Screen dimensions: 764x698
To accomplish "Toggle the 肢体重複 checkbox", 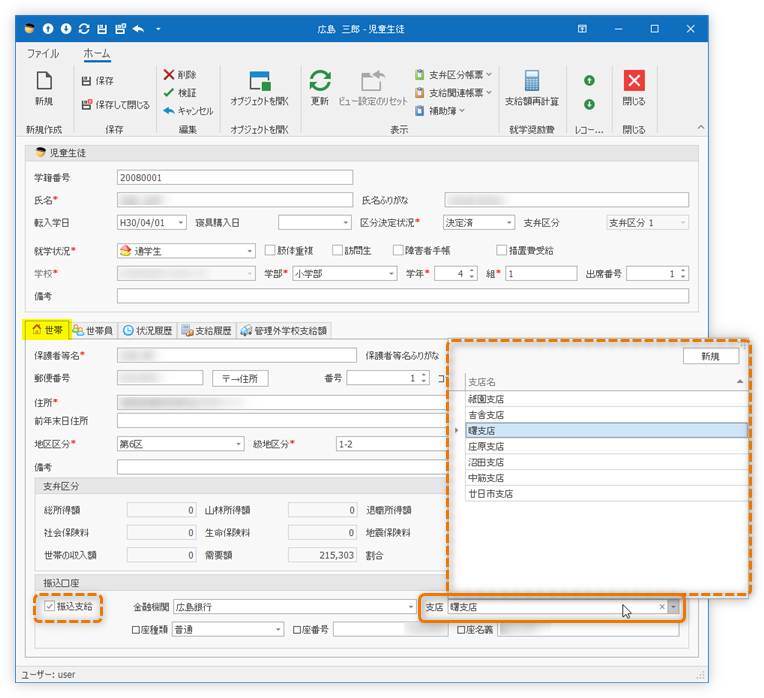I will pyautogui.click(x=269, y=250).
